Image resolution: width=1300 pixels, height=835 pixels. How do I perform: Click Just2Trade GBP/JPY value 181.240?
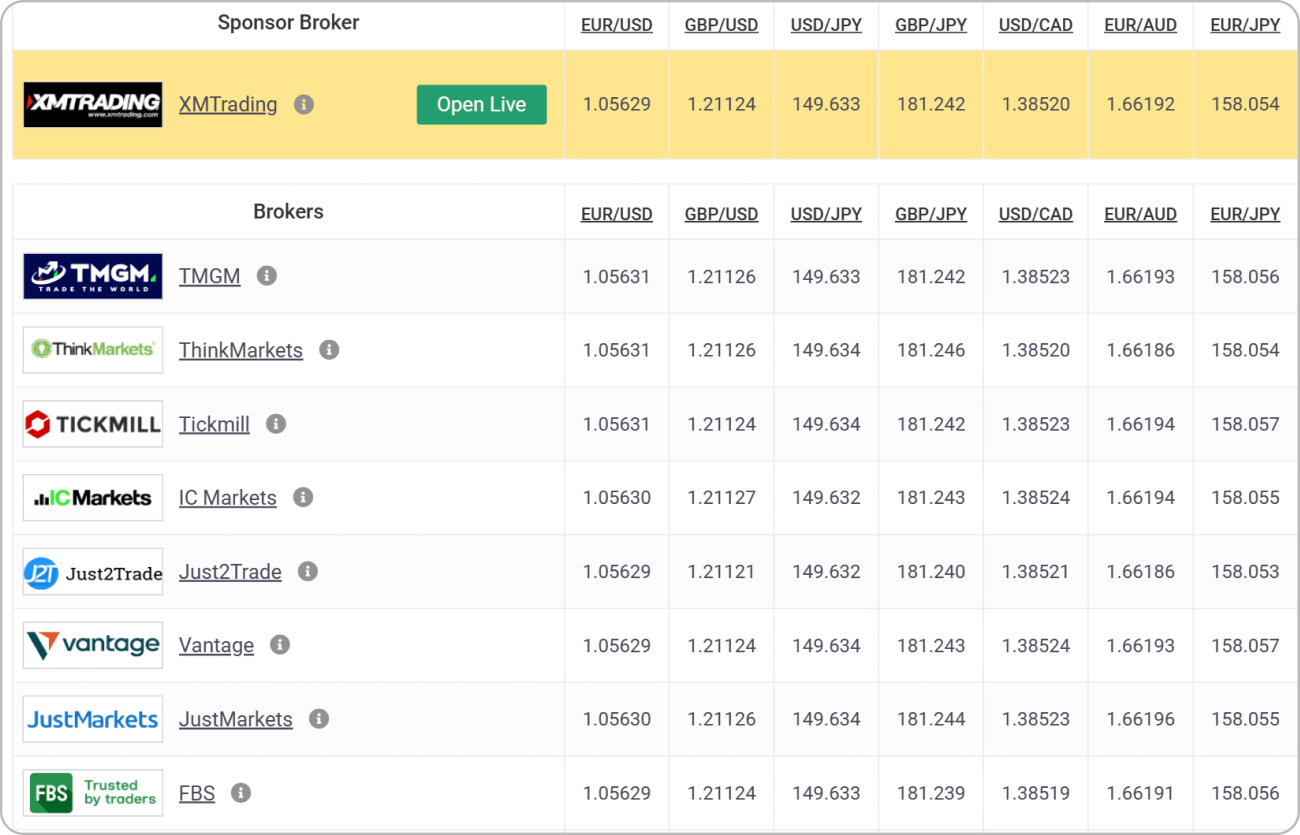[931, 571]
